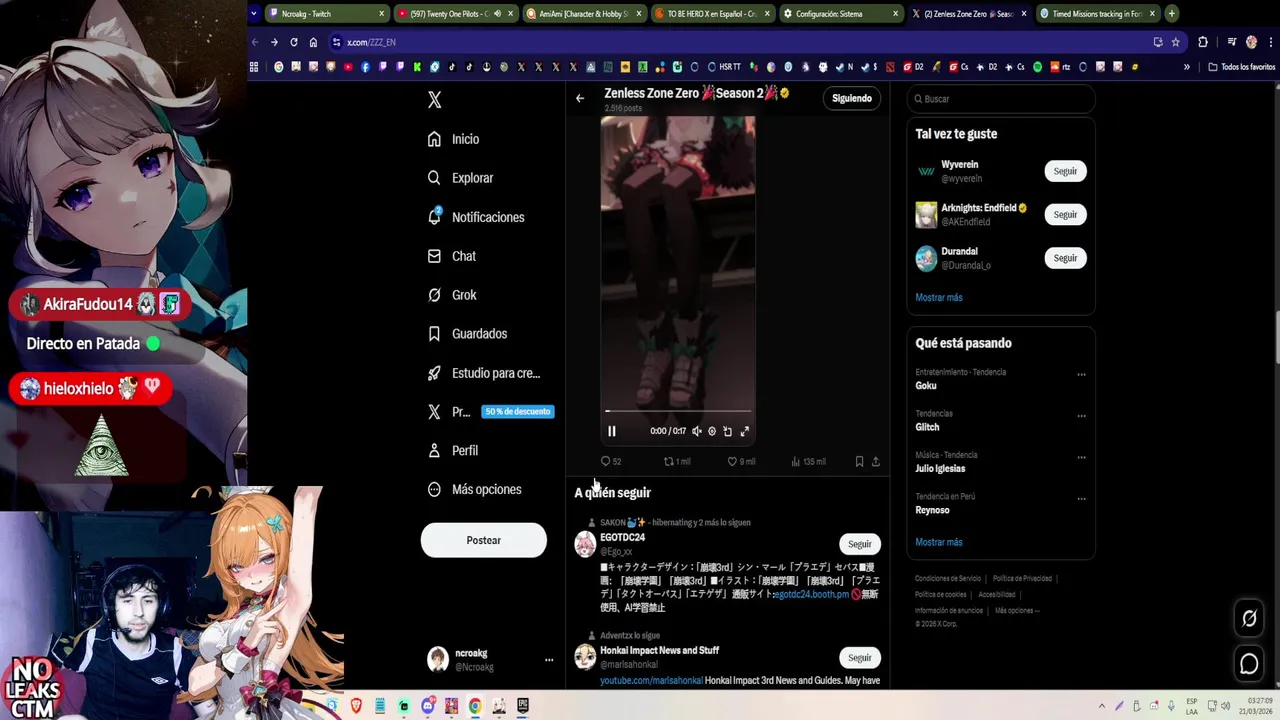The image size is (1280, 720).
Task: Open egotdc24.booth.pm link
Action: pos(811,594)
